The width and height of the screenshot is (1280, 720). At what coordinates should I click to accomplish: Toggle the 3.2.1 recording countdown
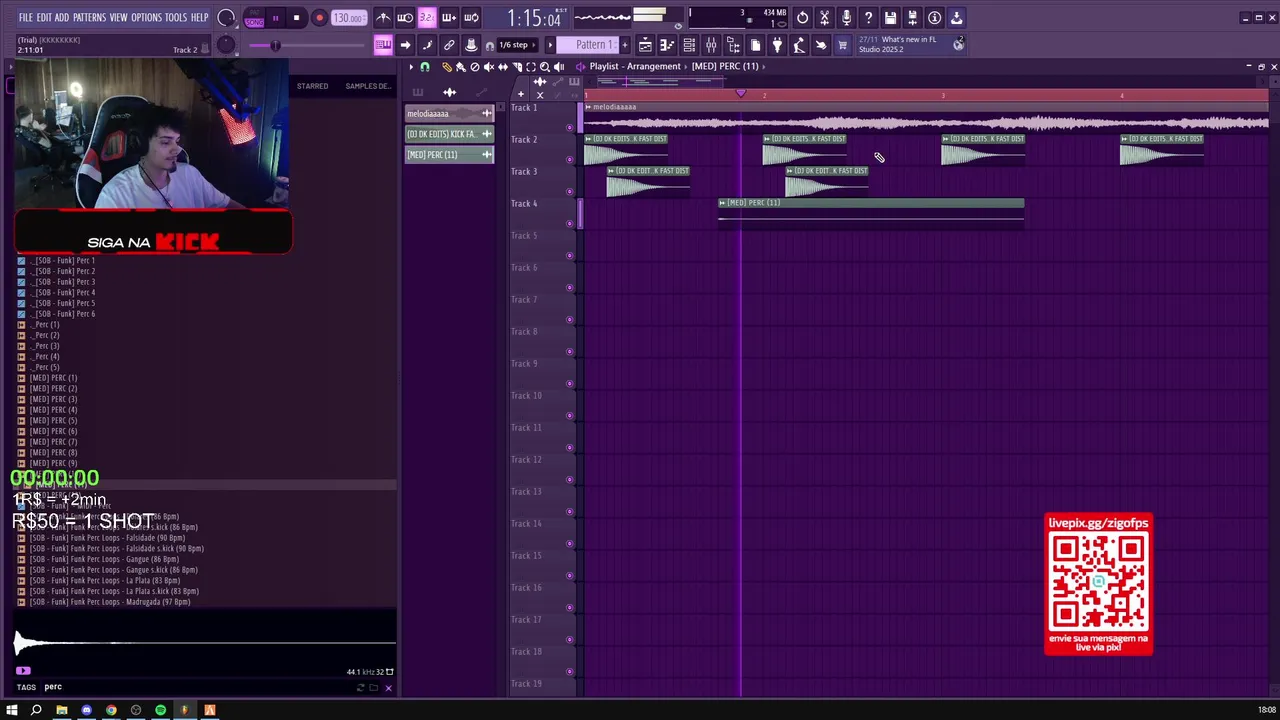tap(427, 18)
